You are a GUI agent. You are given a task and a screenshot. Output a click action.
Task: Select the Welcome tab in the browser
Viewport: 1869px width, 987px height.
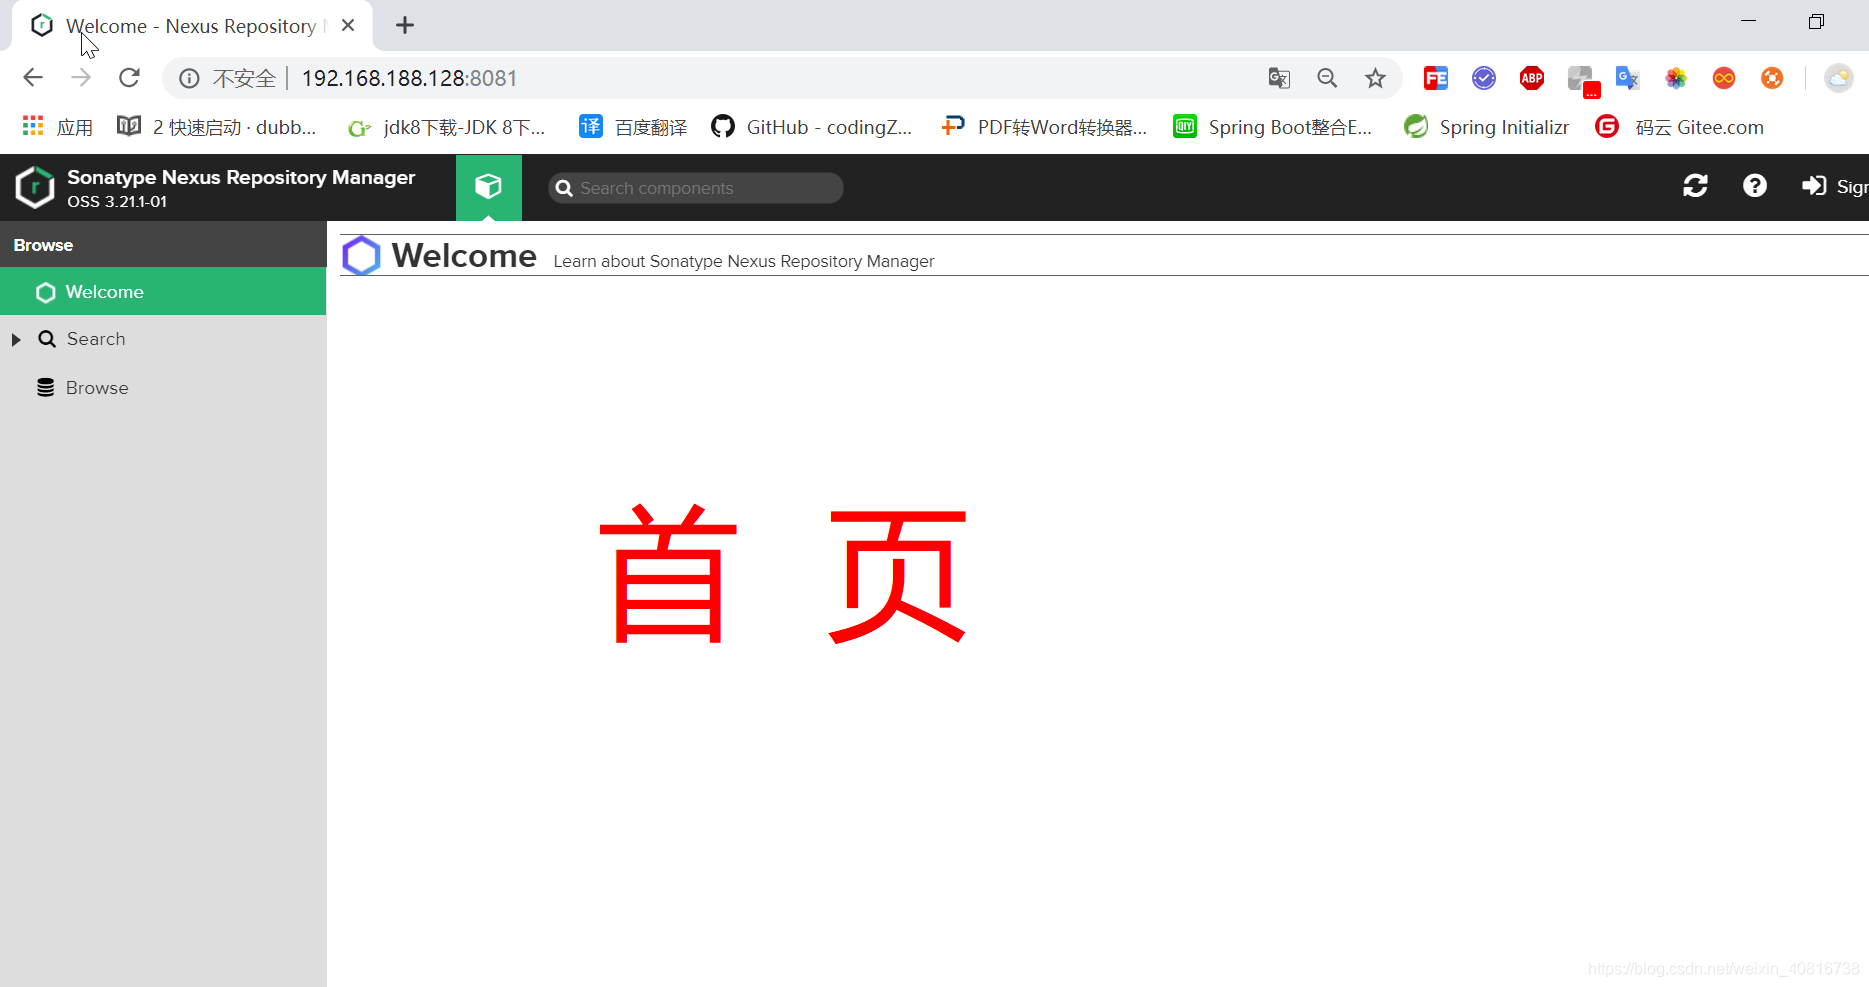coord(190,25)
